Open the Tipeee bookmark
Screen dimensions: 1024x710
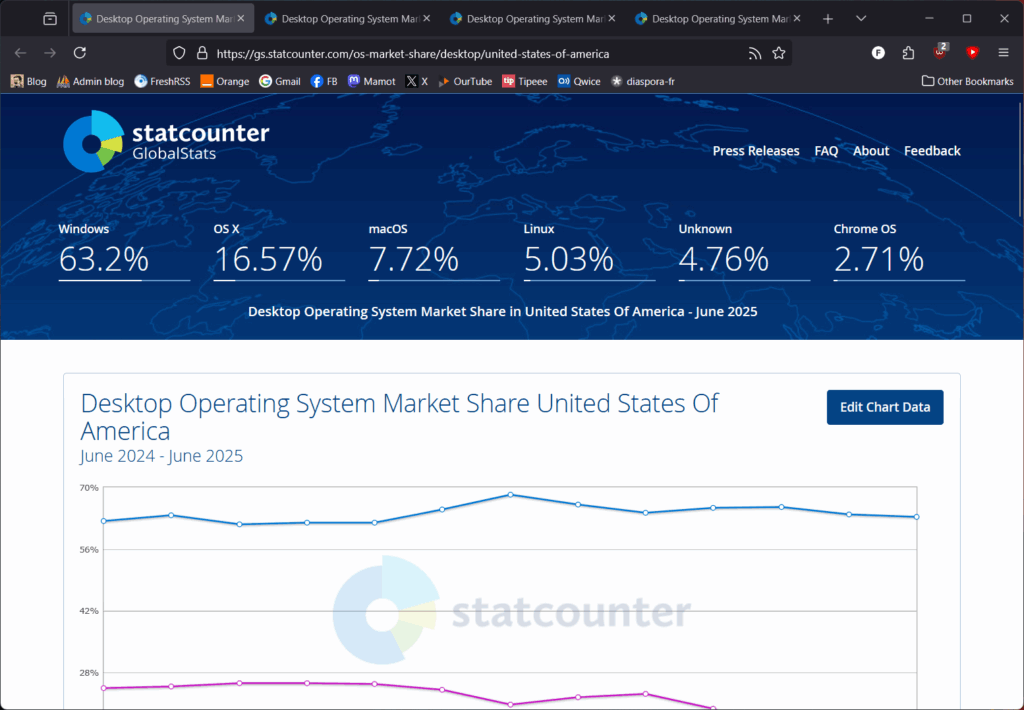(524, 82)
